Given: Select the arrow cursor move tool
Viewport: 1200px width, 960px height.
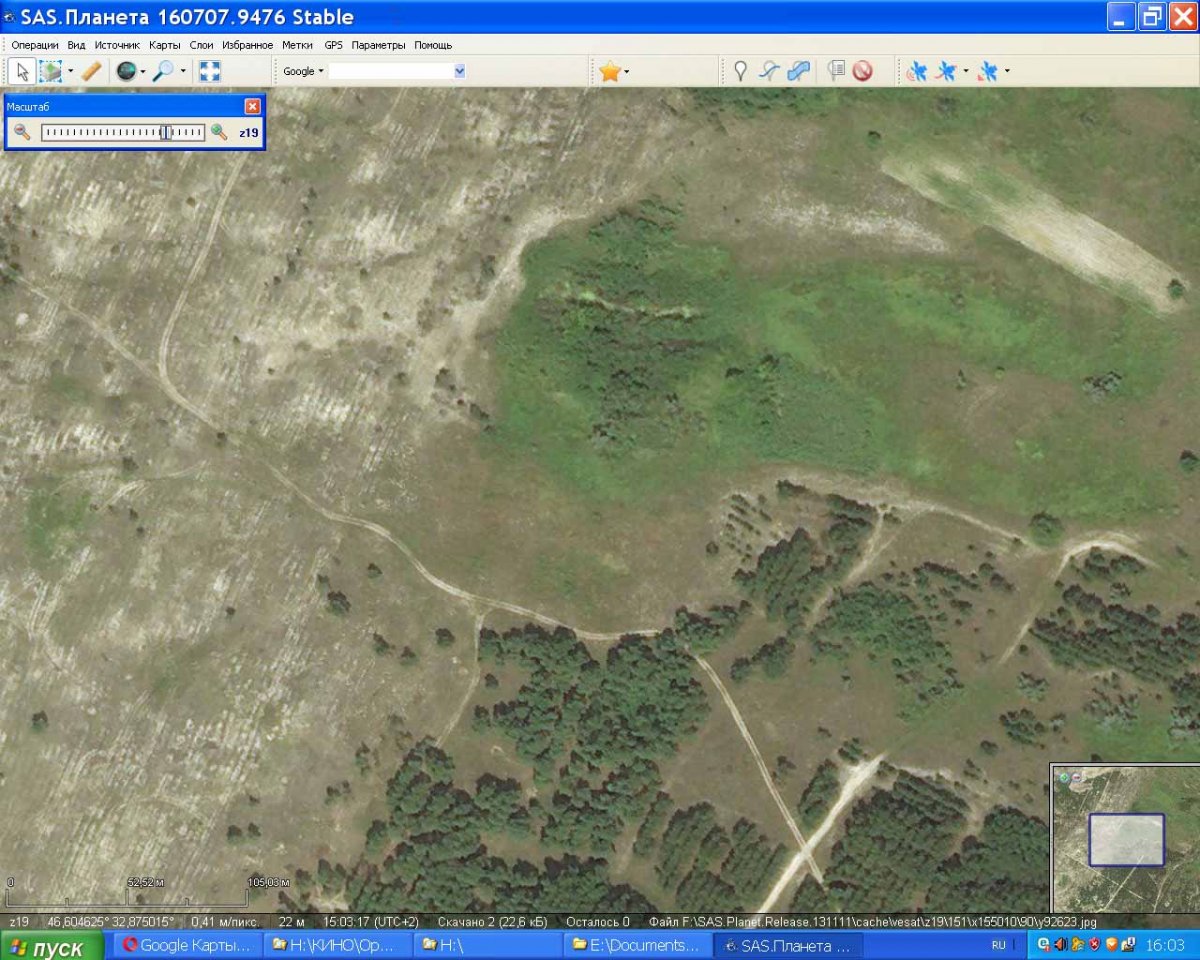Looking at the screenshot, I should (x=22, y=71).
